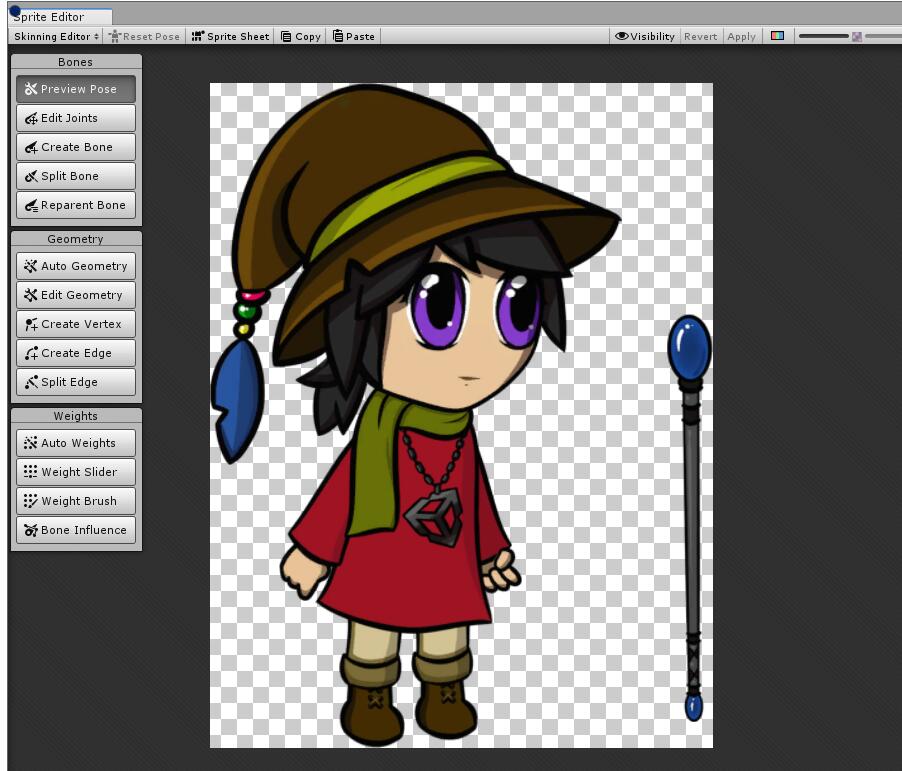This screenshot has width=902, height=771.
Task: Pick the Weight Brush tool
Action: click(76, 501)
